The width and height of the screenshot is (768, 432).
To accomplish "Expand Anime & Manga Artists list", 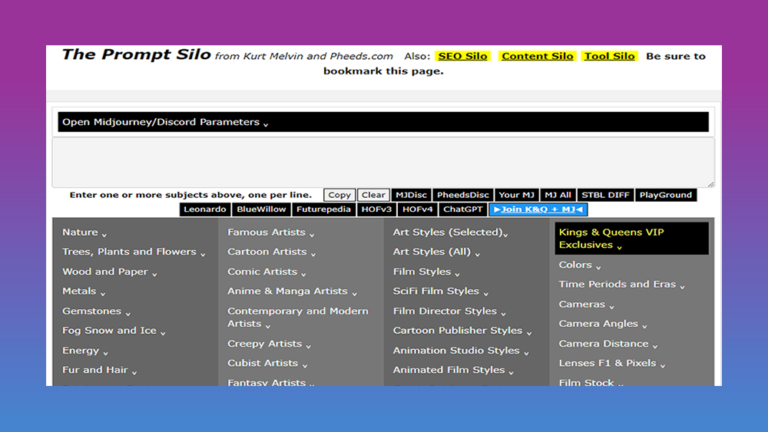I will point(292,291).
